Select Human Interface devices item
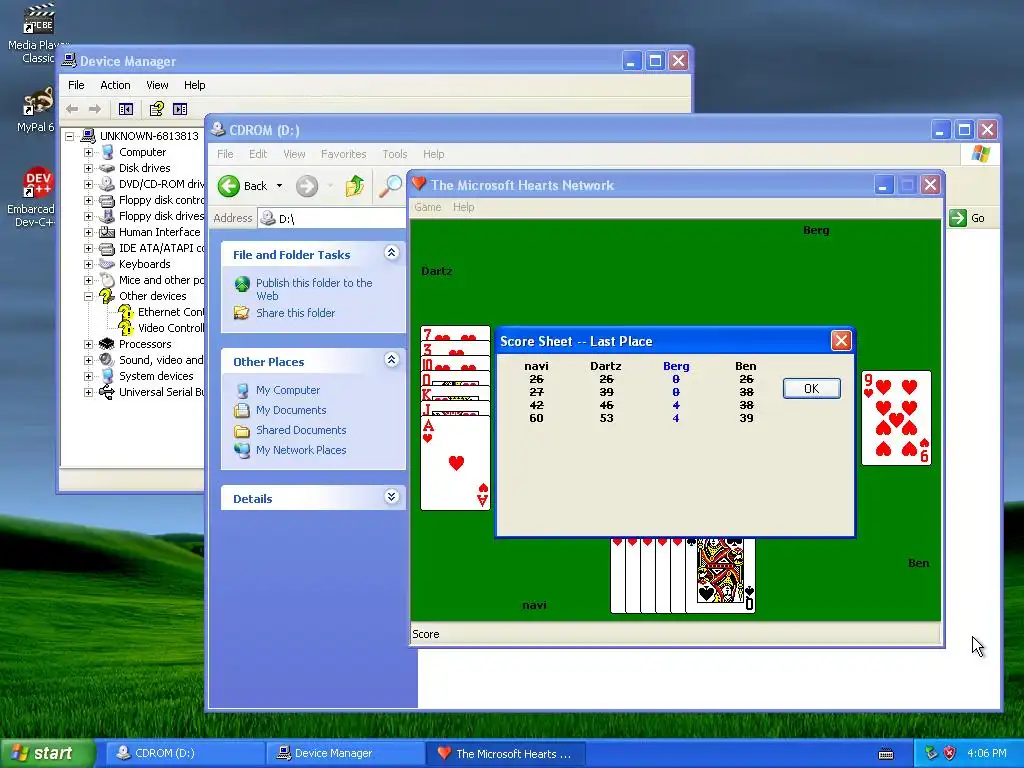This screenshot has height=768, width=1024. coord(159,232)
